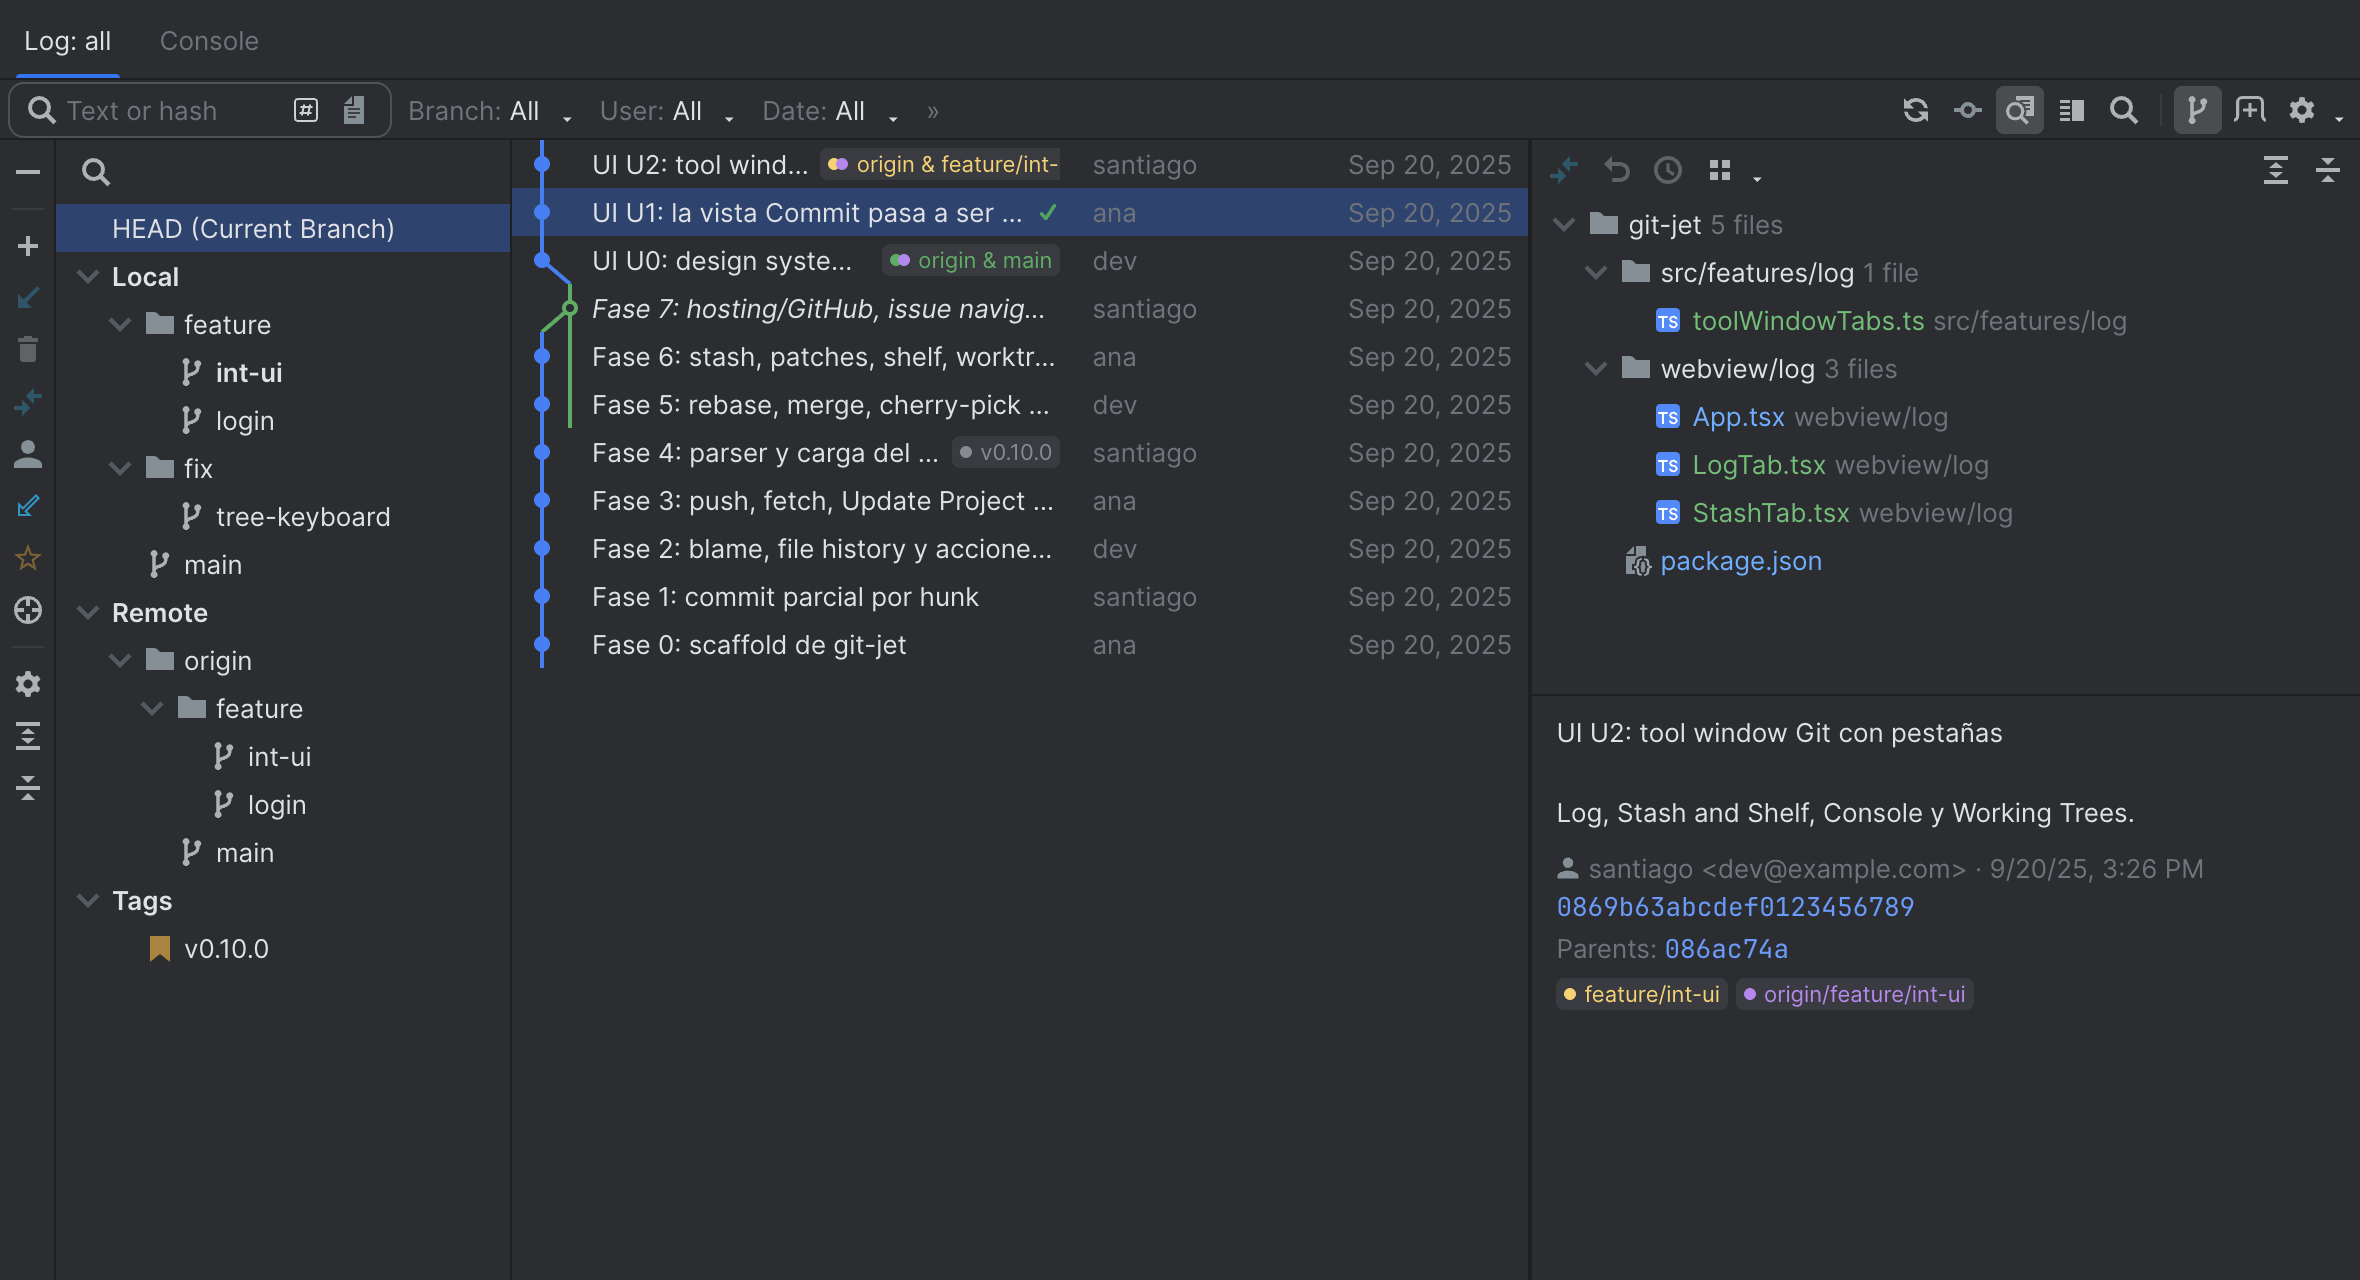Click parent commit link 086ac74a
The image size is (2360, 1280).
pos(1726,948)
